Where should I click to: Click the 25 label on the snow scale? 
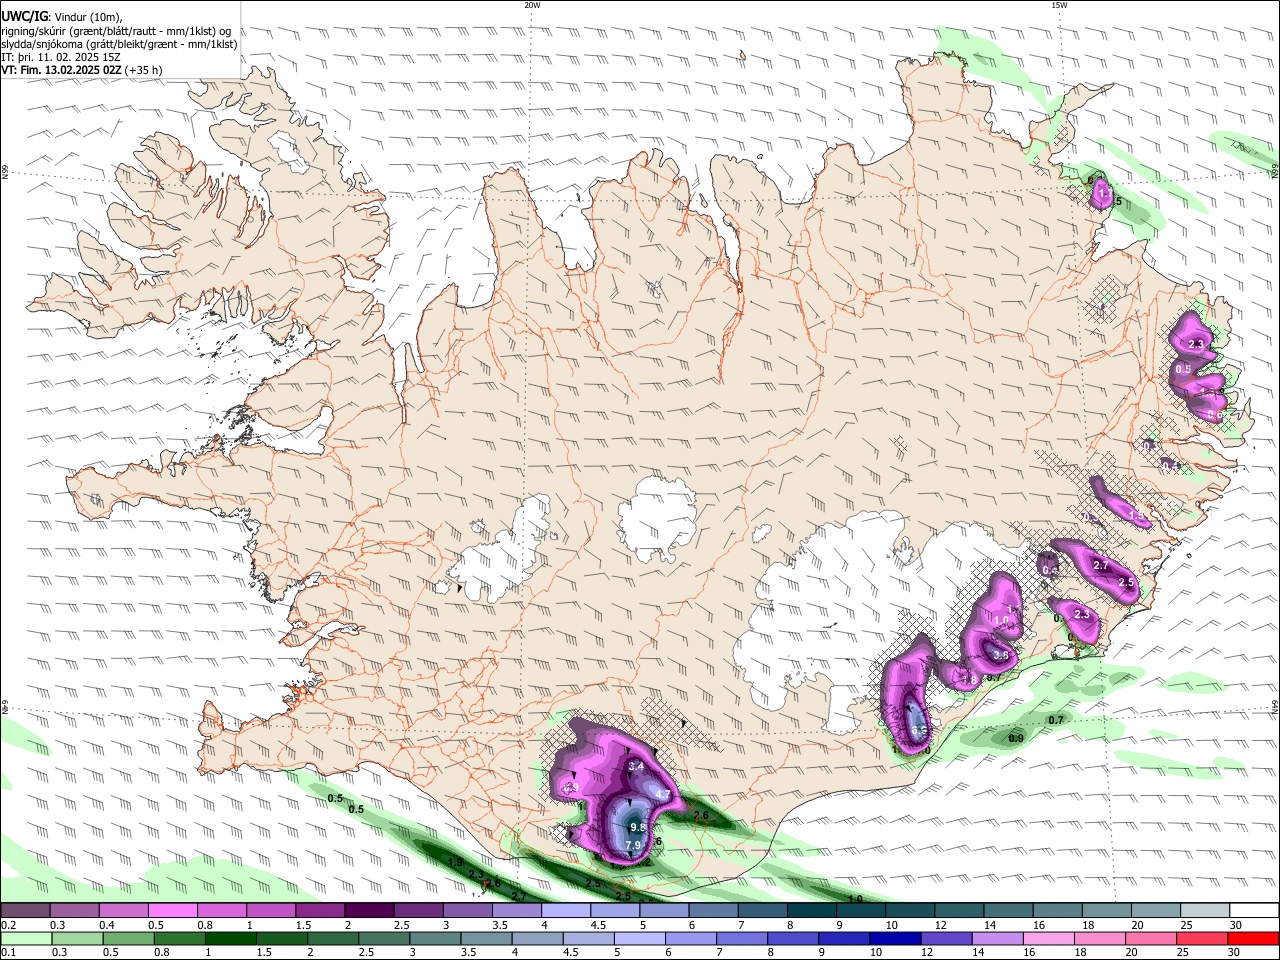pyautogui.click(x=1187, y=925)
